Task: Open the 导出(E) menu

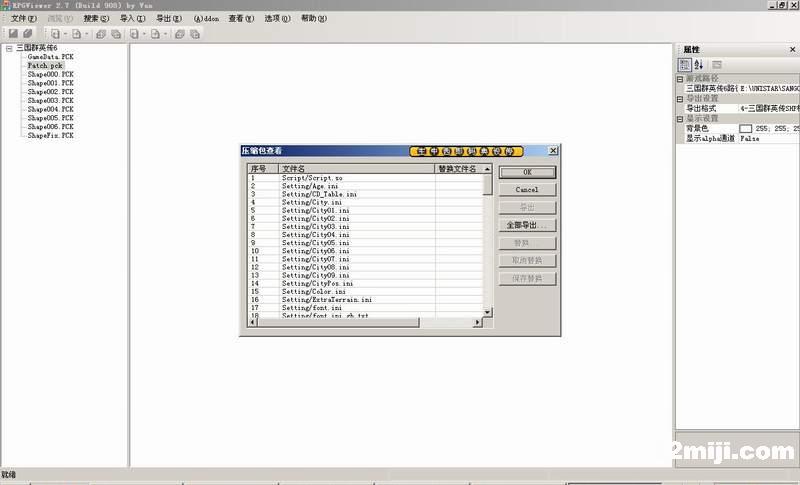Action: tap(169, 18)
